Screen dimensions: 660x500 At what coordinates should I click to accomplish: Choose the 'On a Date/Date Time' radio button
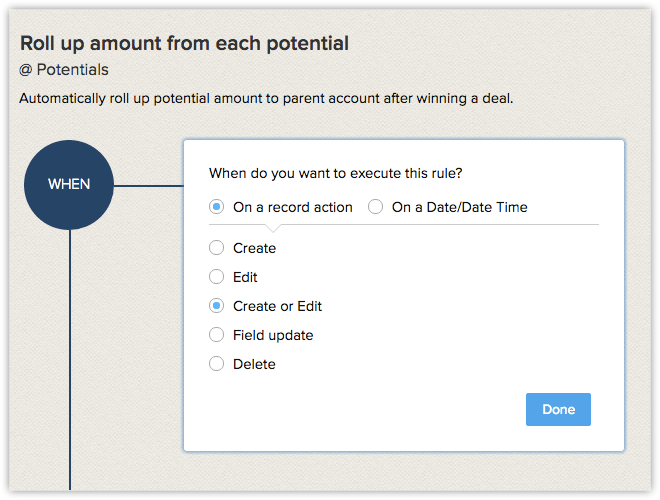click(x=376, y=207)
